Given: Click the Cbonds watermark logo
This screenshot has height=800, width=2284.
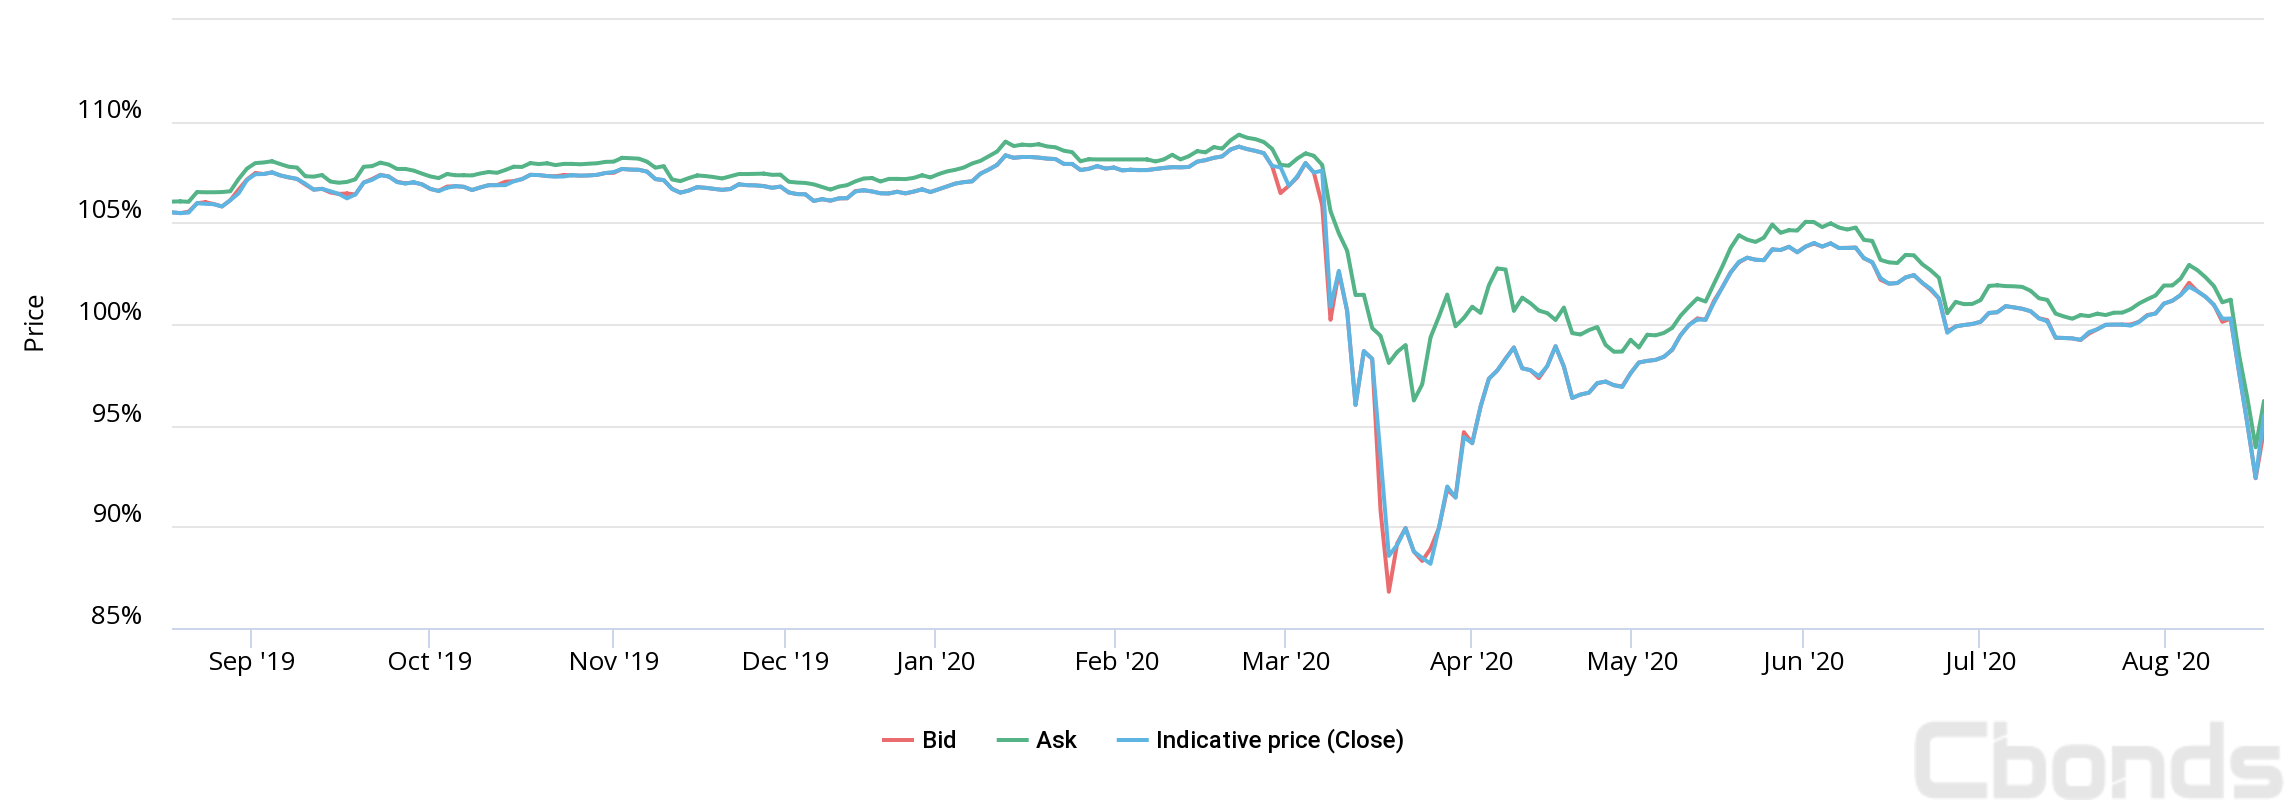Looking at the screenshot, I should [2097, 760].
